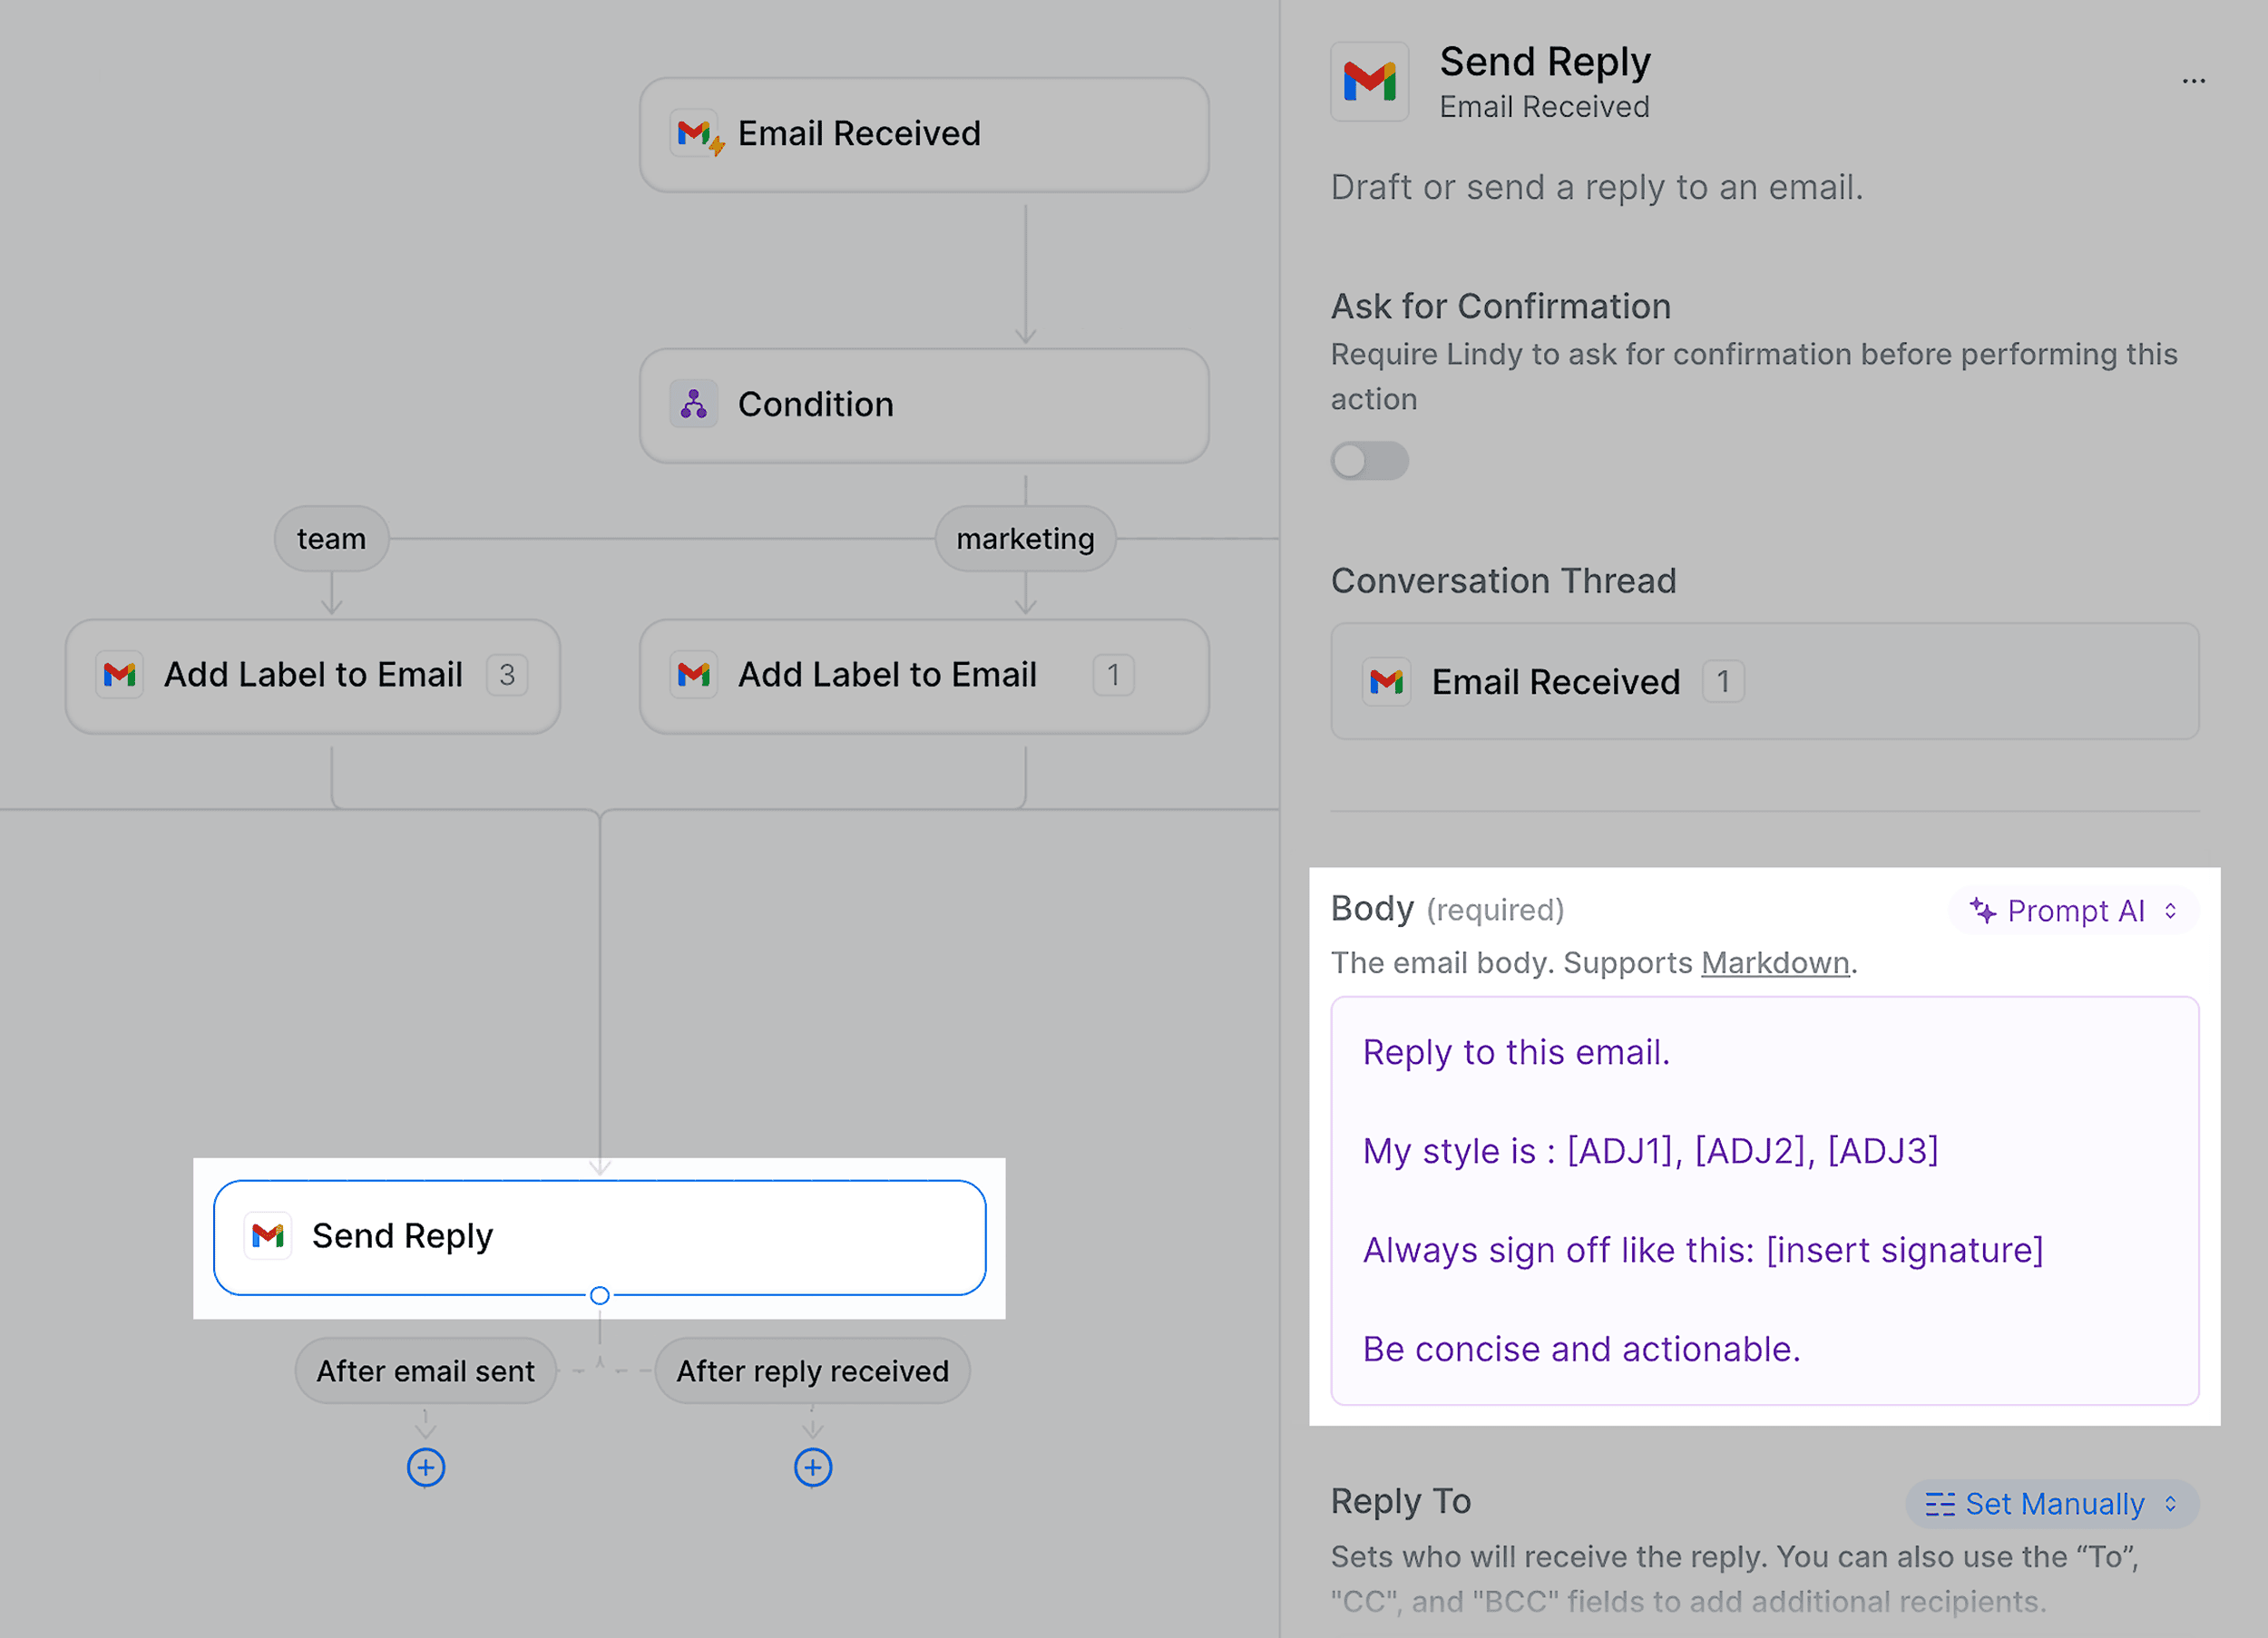Open the three-dot options menu

pos(2194,80)
